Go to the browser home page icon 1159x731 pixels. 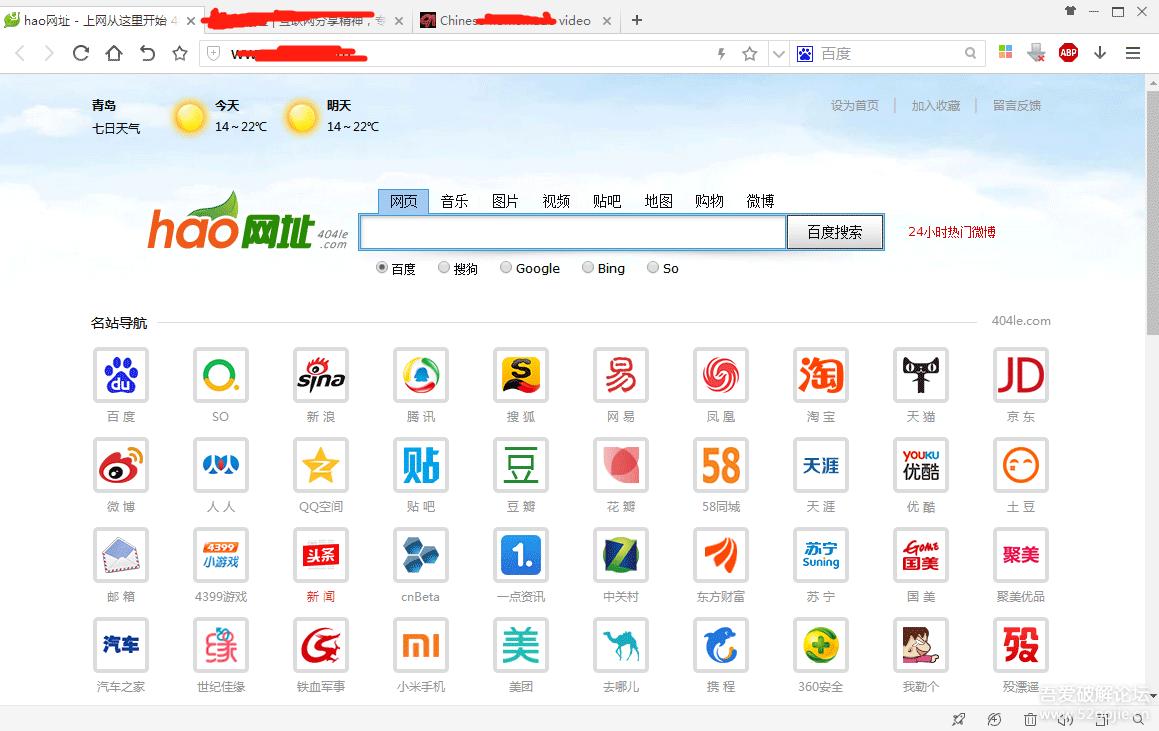[114, 53]
